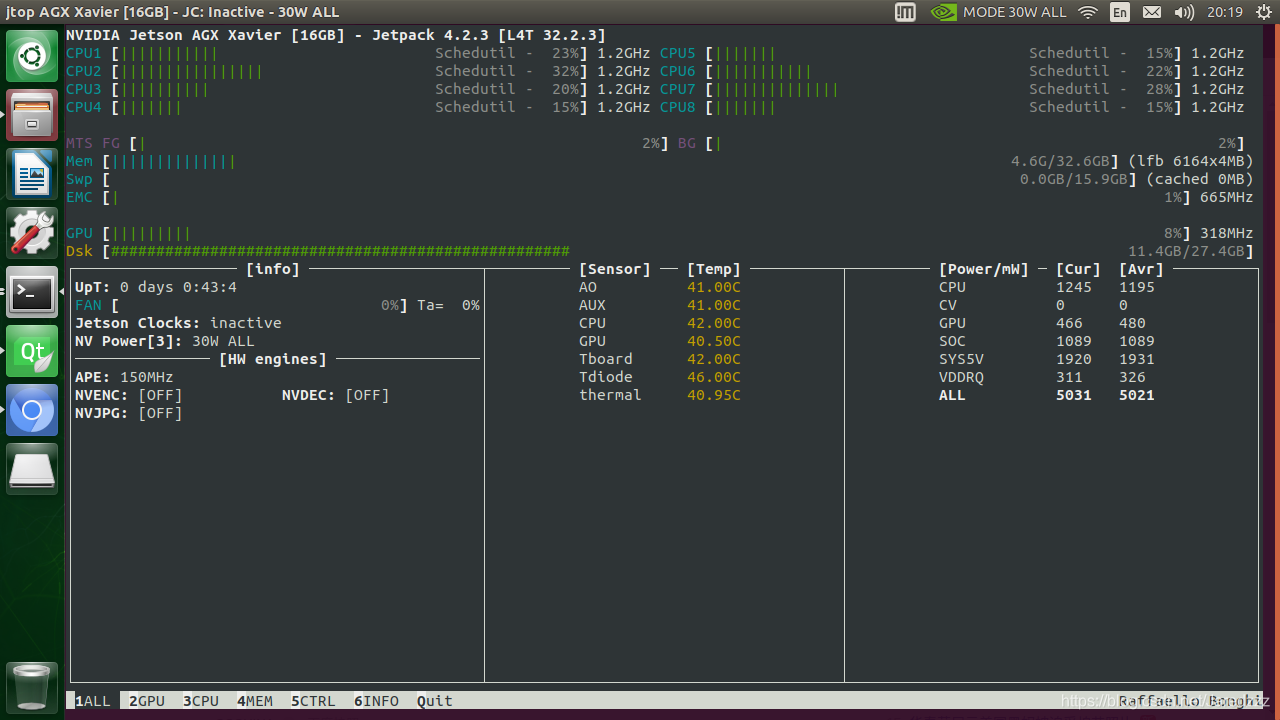Open the 20:19 clock menu
1280x720 pixels.
pos(1225,12)
